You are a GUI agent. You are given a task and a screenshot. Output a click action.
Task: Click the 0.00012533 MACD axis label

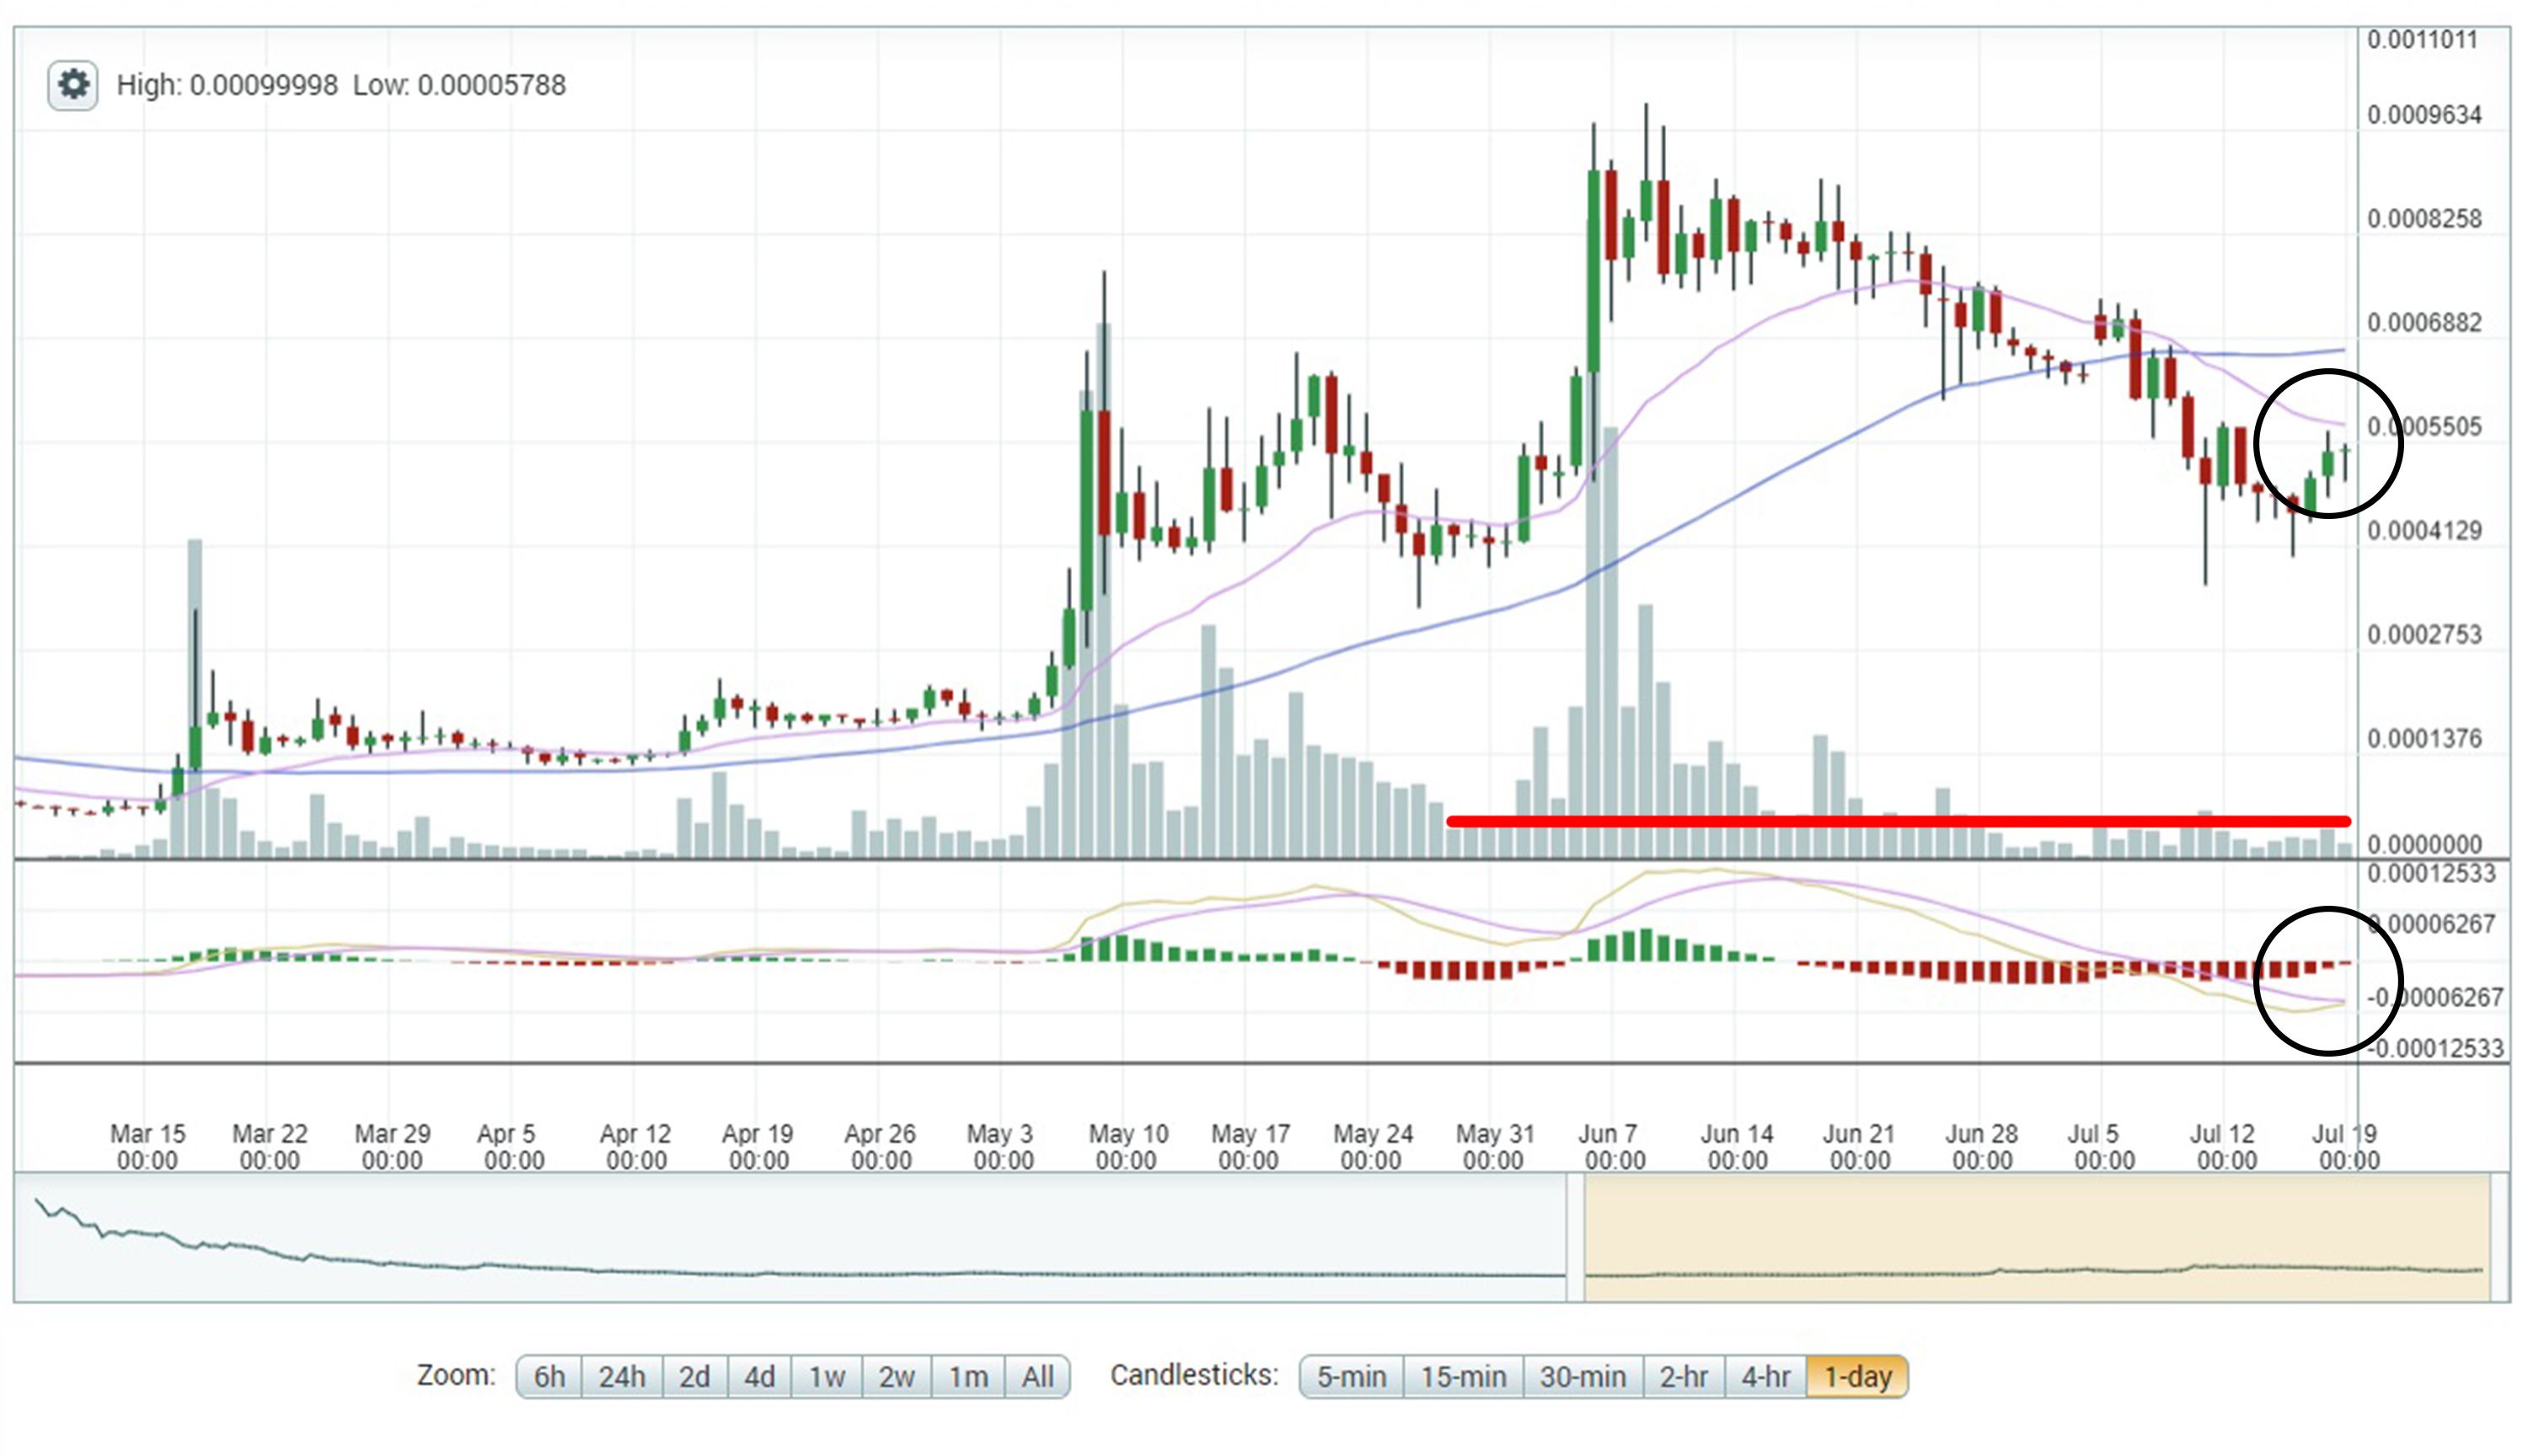tap(2432, 874)
